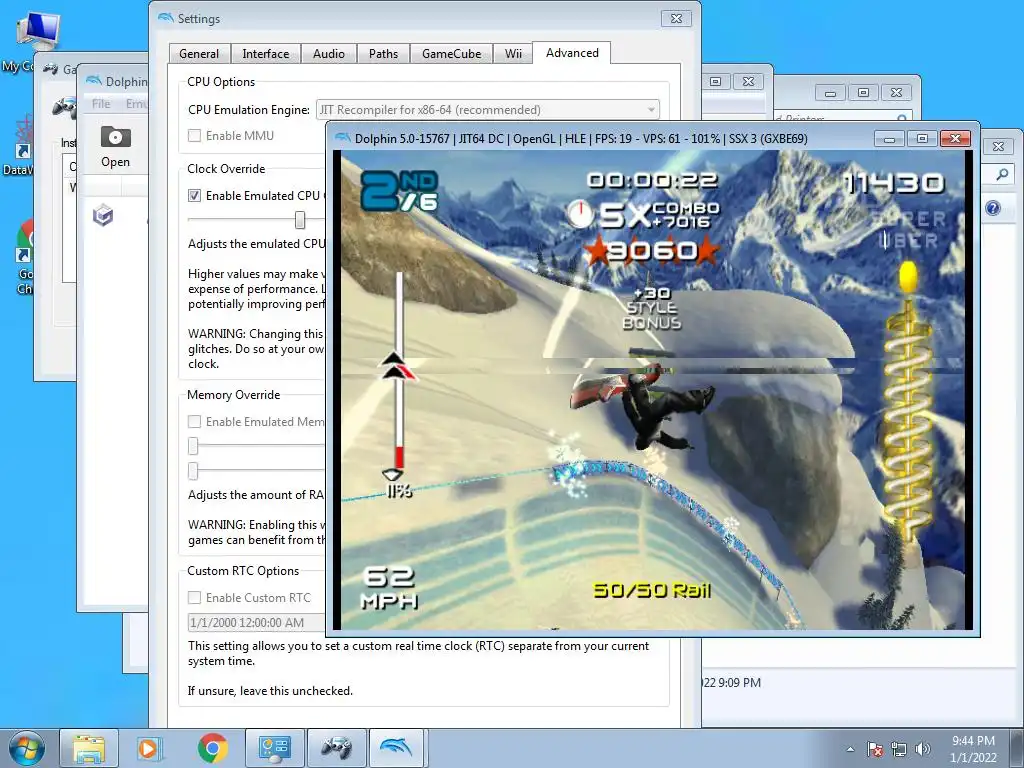Open File Explorer from the taskbar

[x=89, y=748]
